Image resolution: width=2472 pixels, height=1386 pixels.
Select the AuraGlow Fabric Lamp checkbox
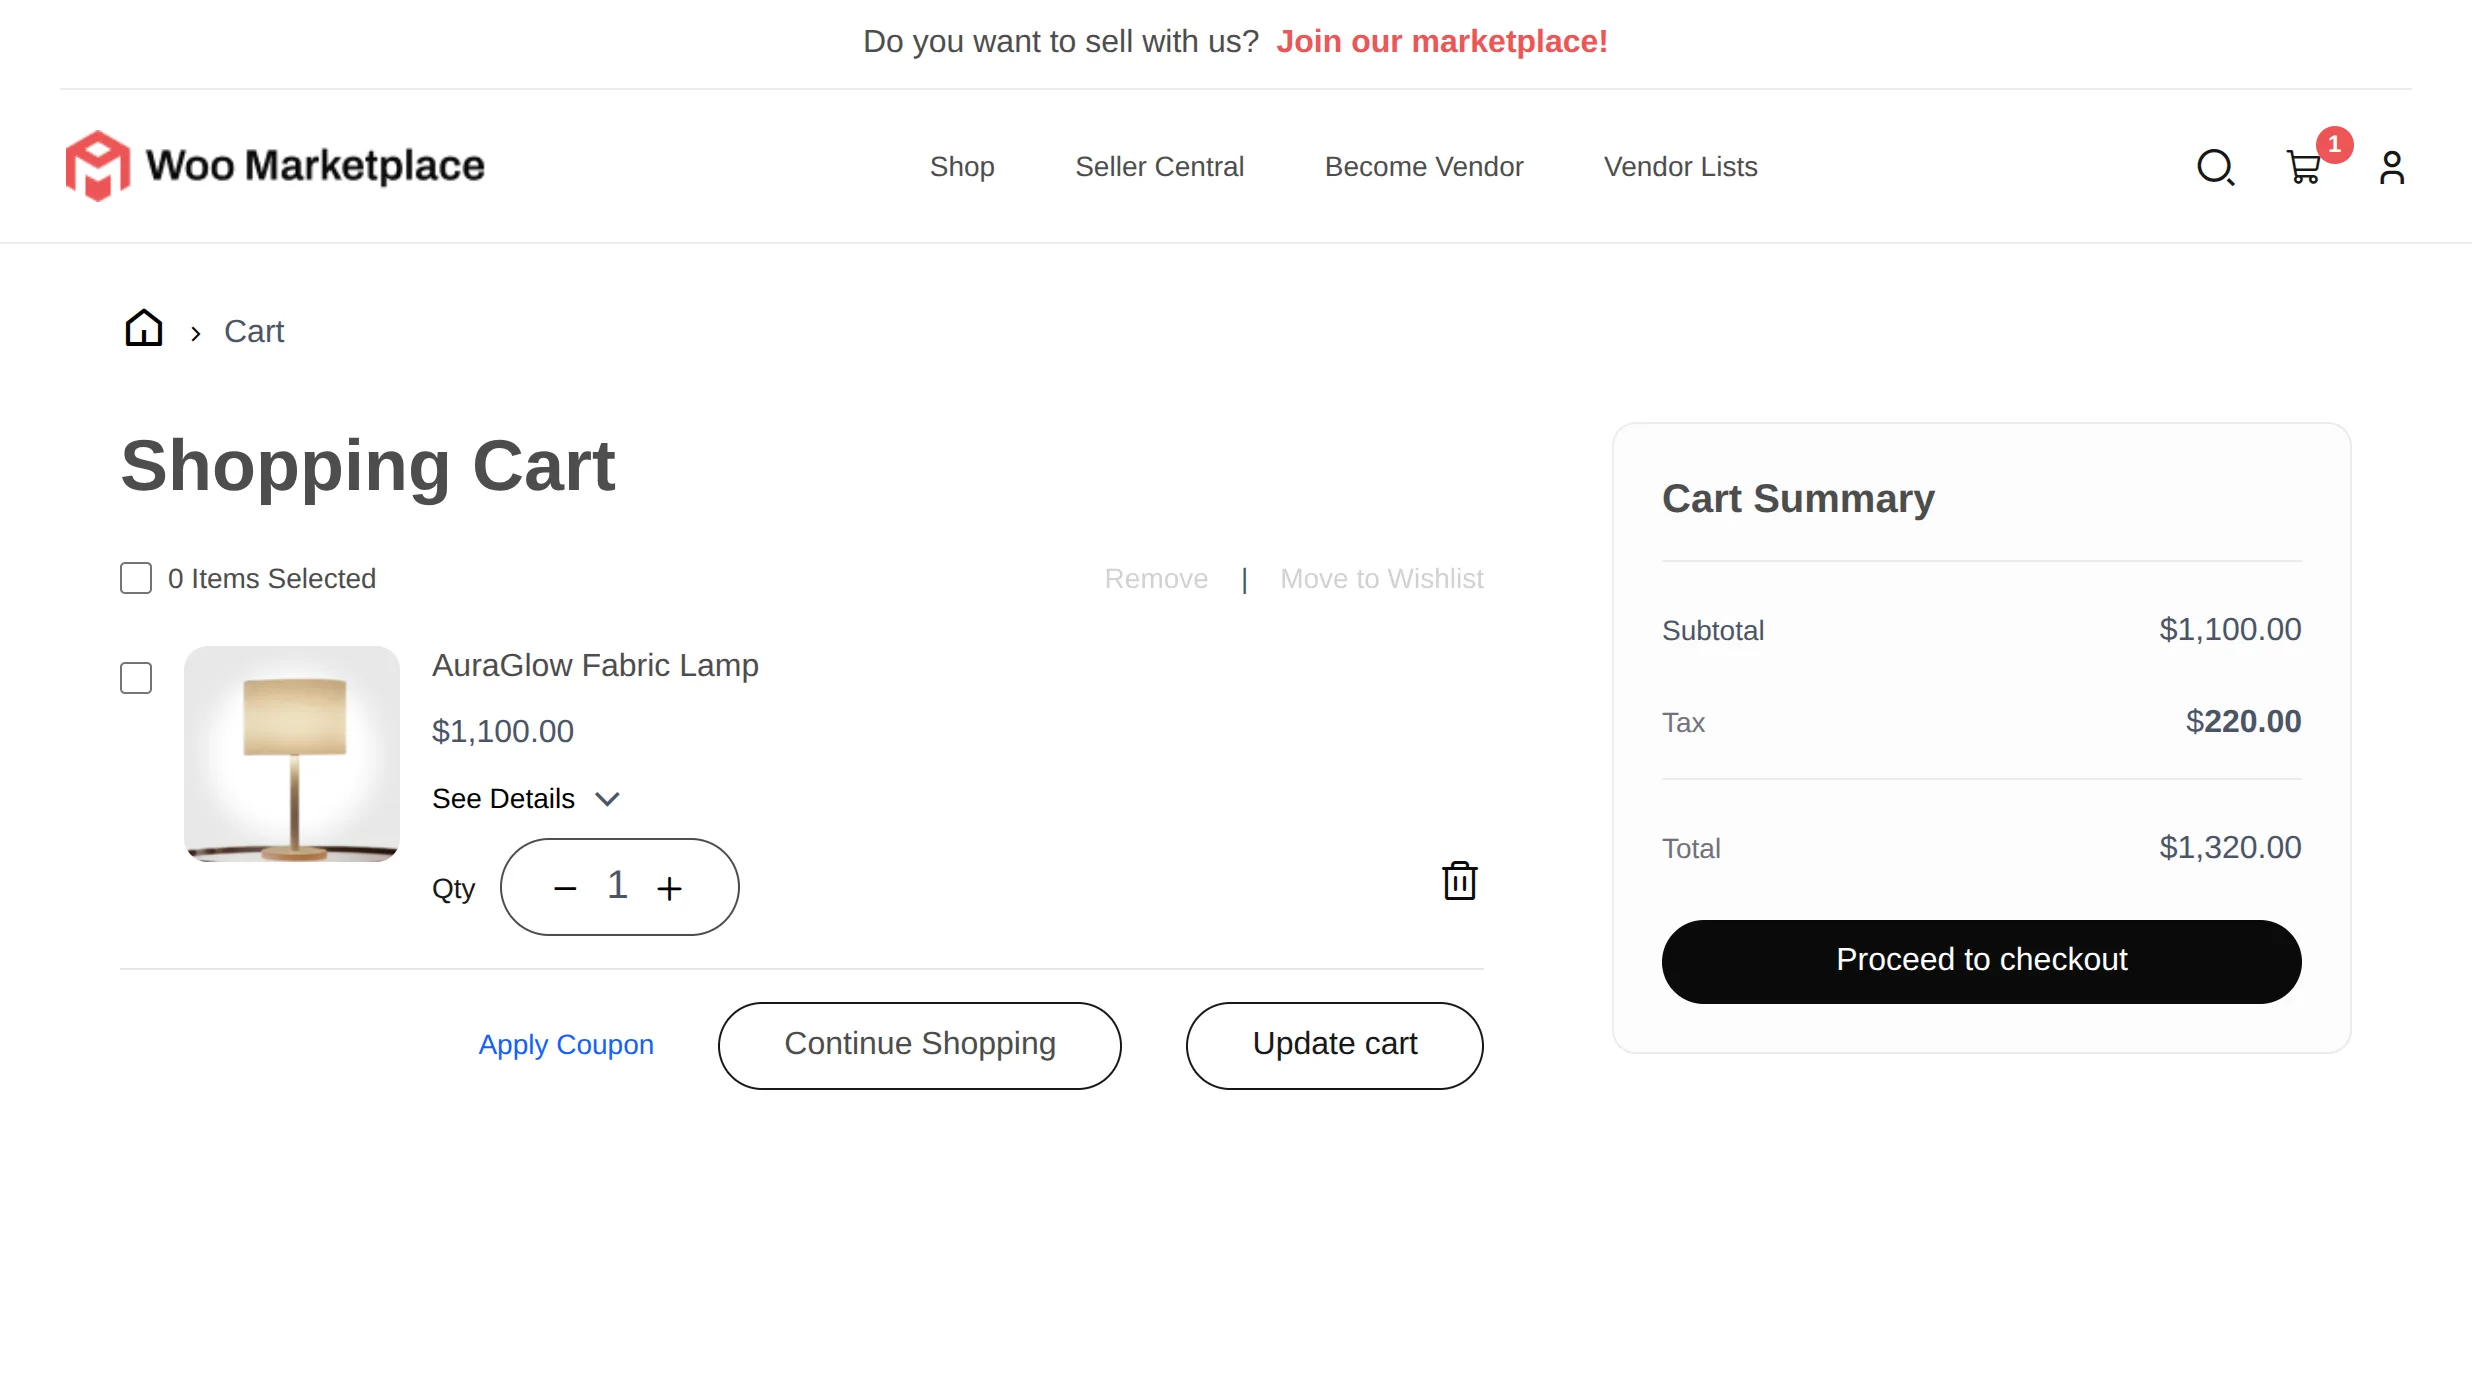(135, 677)
